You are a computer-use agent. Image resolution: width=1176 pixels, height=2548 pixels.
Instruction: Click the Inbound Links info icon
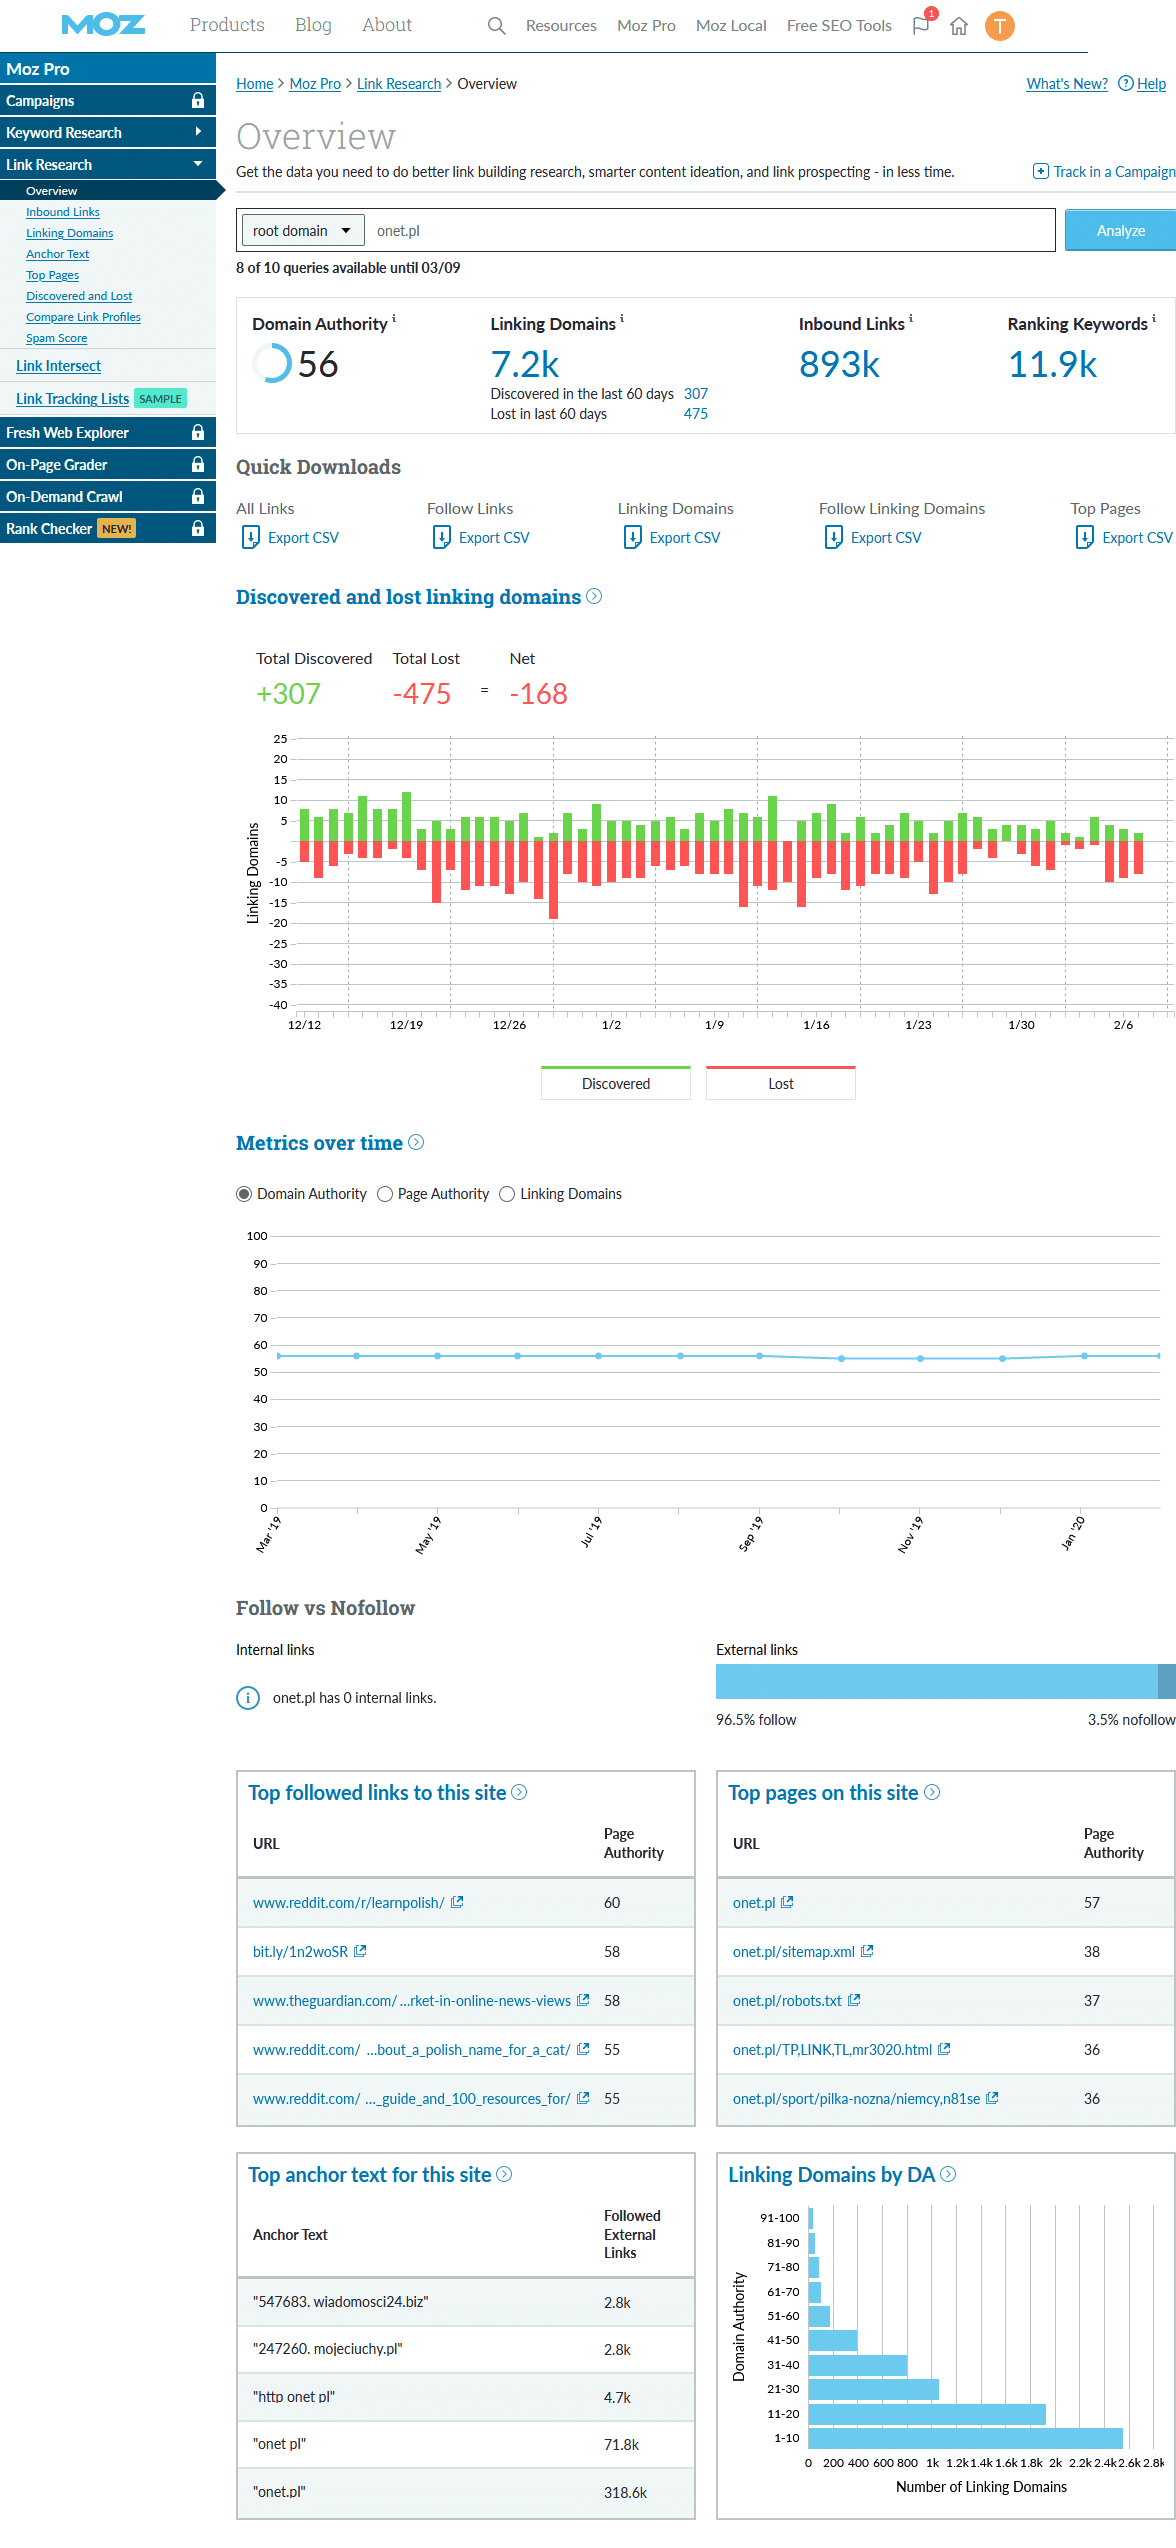(911, 319)
